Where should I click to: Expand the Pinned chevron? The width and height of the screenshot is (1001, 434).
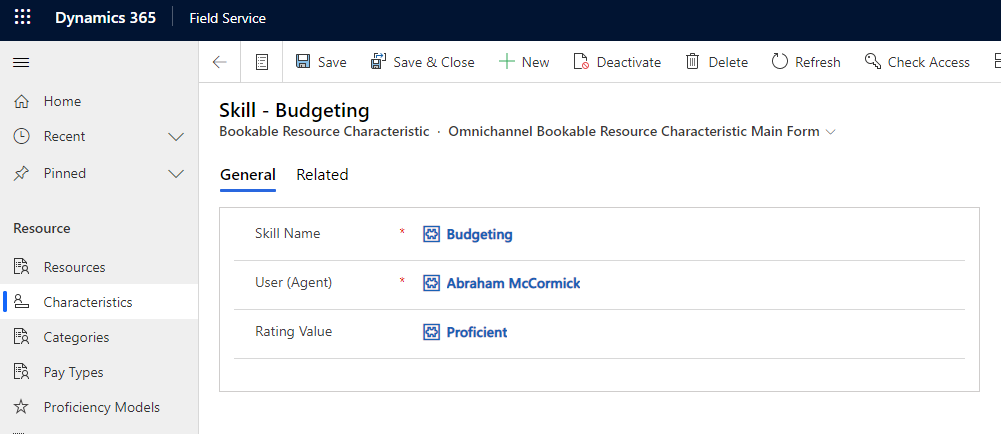pos(176,174)
